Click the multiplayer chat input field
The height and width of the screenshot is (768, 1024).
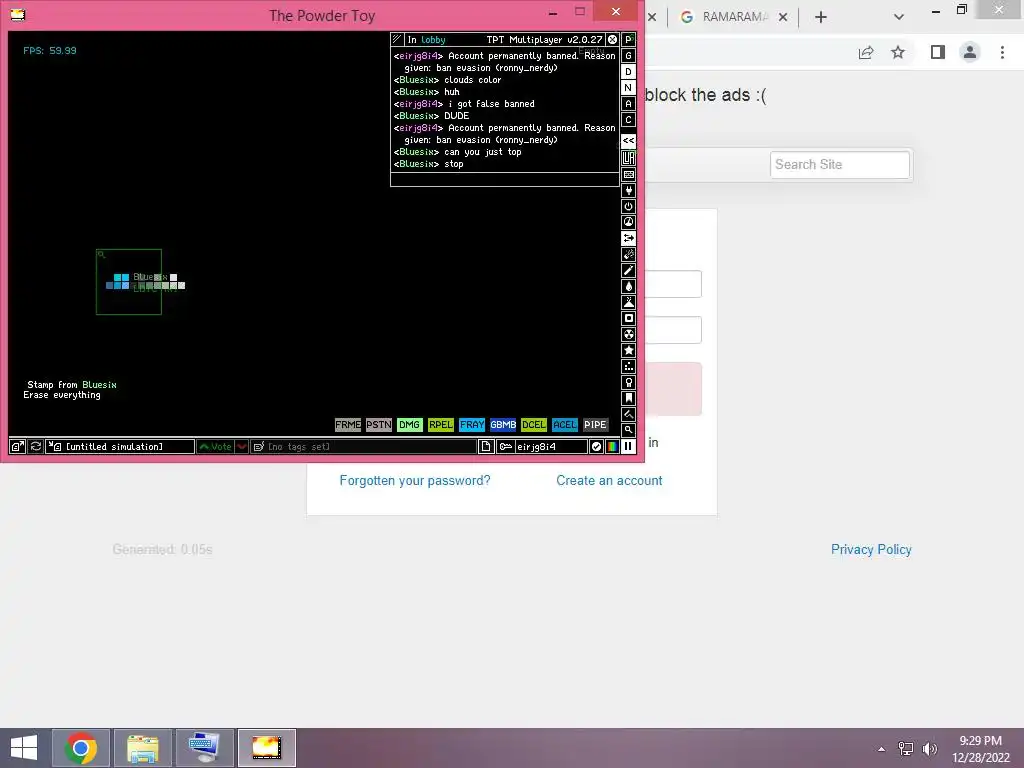point(505,180)
